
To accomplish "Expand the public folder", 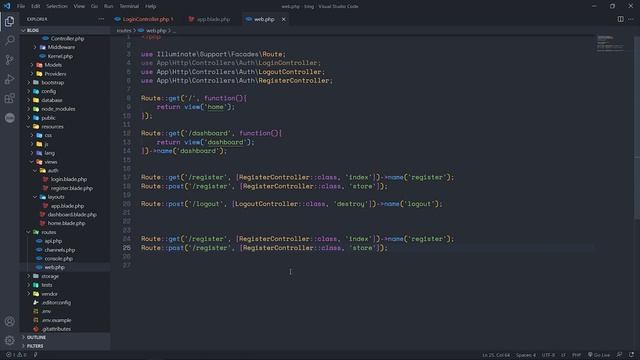I will click(x=65, y=118).
